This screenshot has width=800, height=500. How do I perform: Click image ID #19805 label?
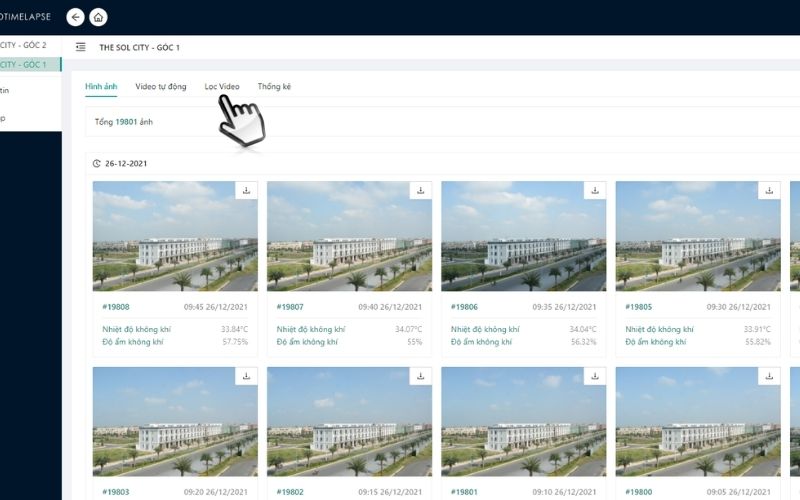639,307
